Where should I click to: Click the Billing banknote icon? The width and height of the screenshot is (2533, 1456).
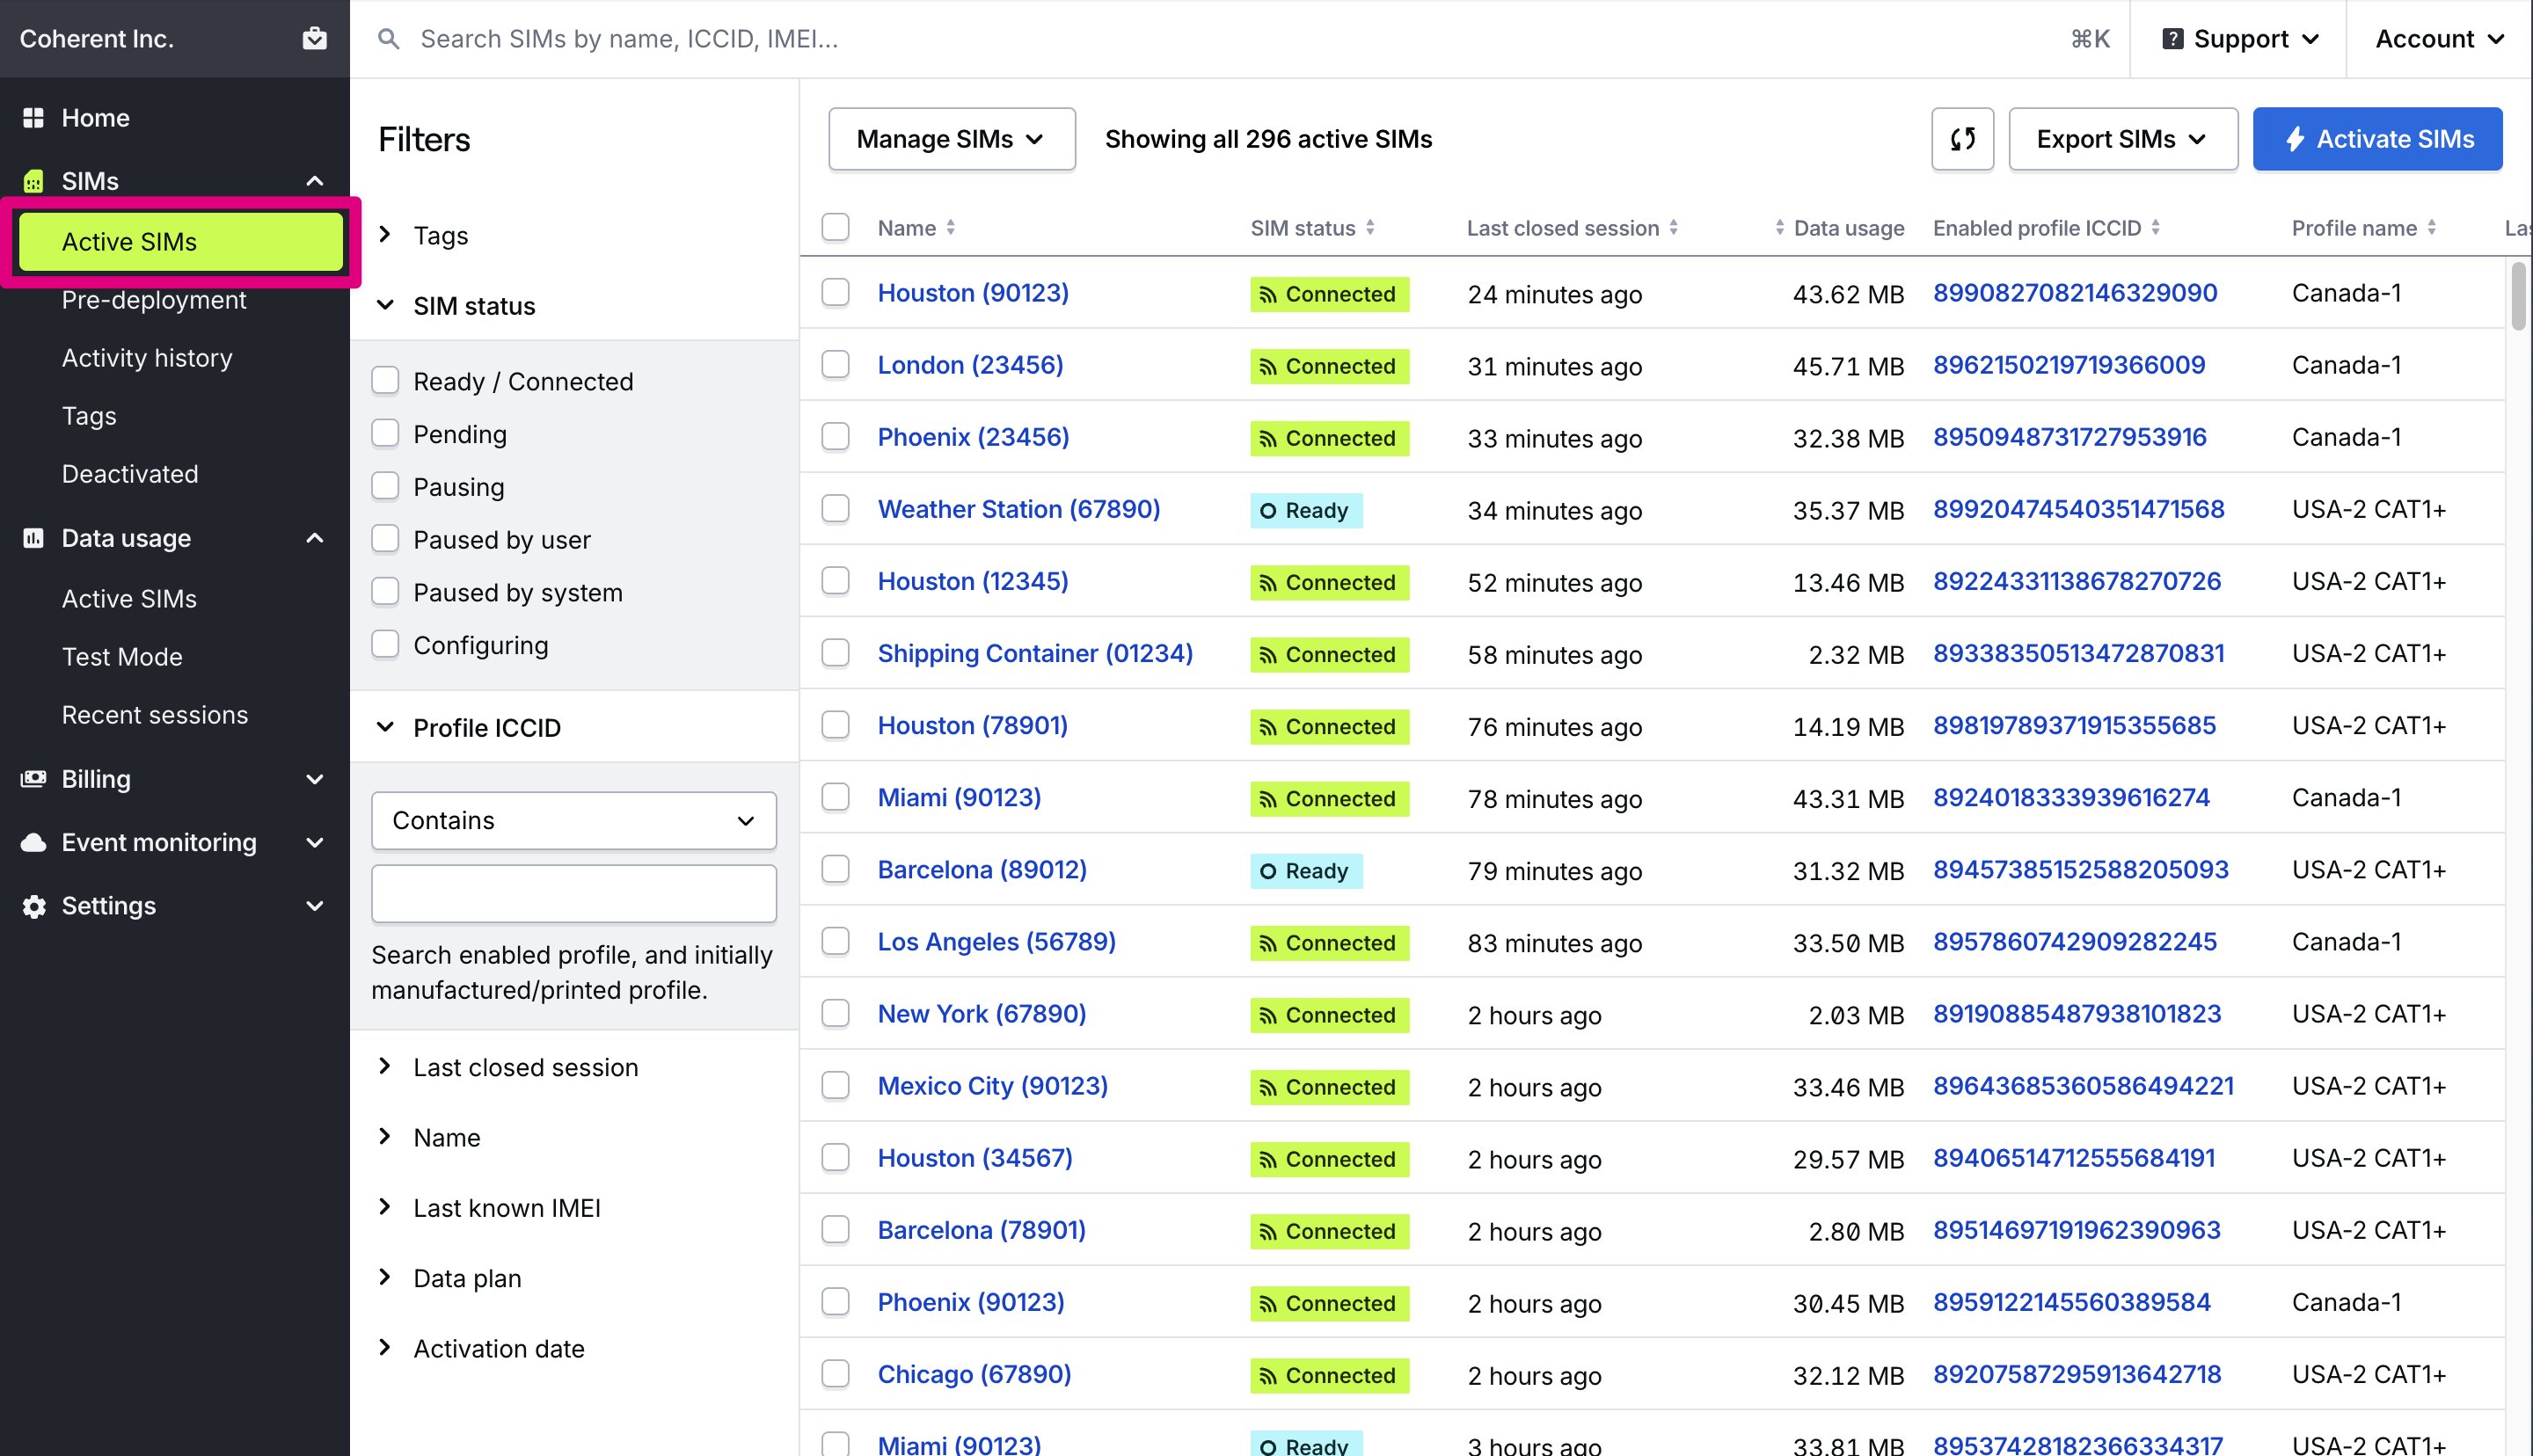pos(33,779)
